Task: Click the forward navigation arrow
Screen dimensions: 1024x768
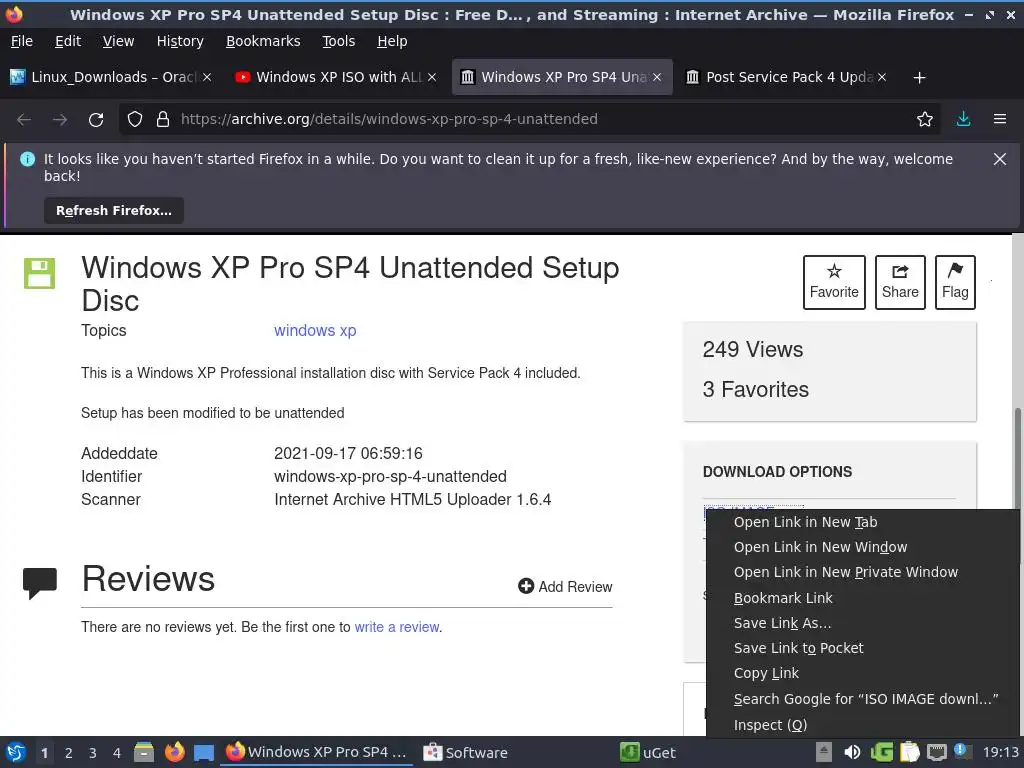Action: [60, 120]
